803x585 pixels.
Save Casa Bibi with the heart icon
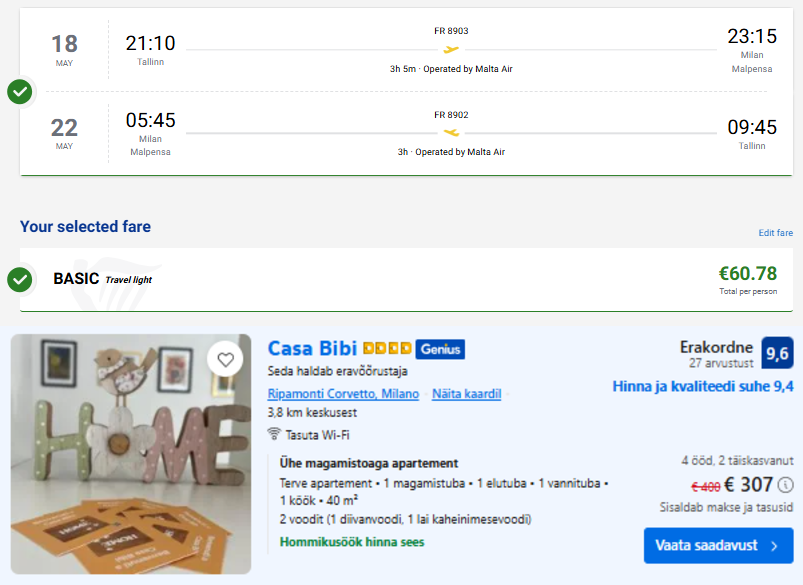coord(225,360)
